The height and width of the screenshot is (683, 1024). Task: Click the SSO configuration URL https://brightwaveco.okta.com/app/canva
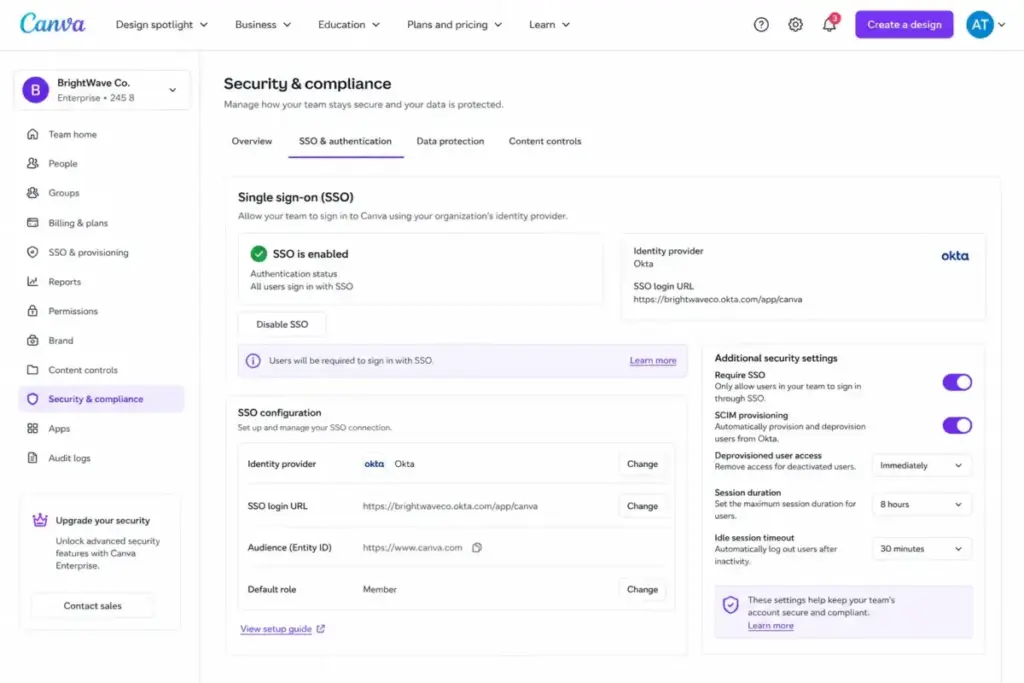450,506
